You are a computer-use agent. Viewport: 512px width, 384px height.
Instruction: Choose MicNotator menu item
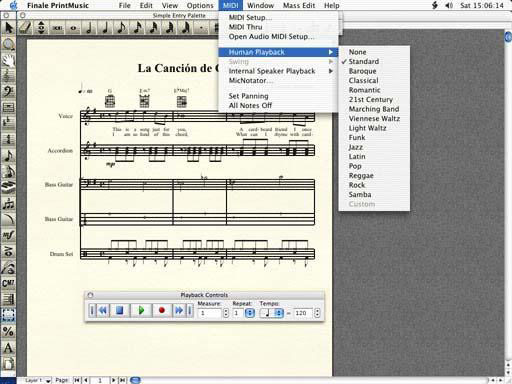(x=278, y=80)
